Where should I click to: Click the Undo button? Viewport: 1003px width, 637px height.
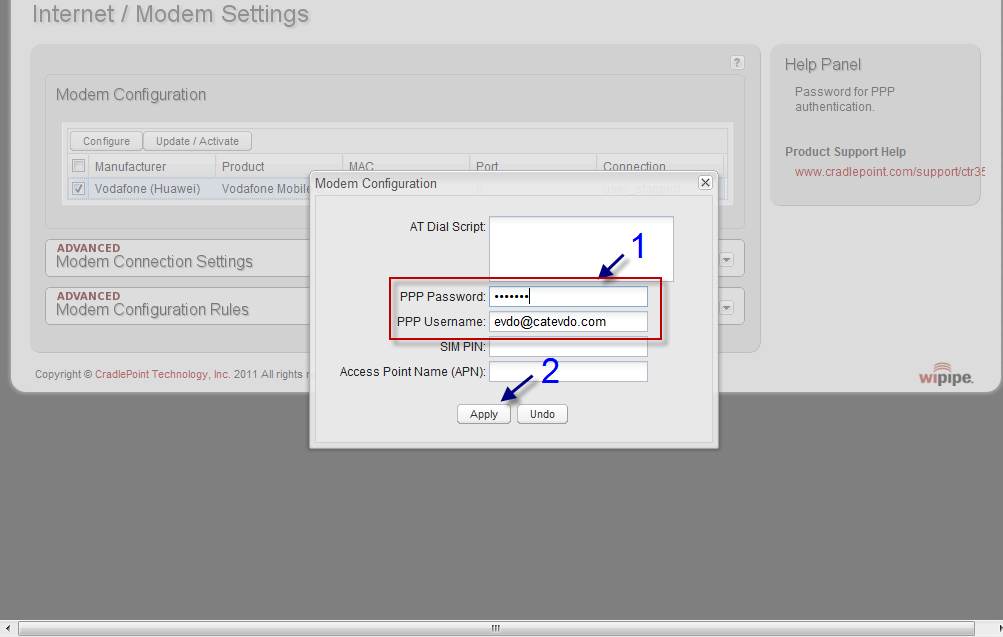coord(542,414)
